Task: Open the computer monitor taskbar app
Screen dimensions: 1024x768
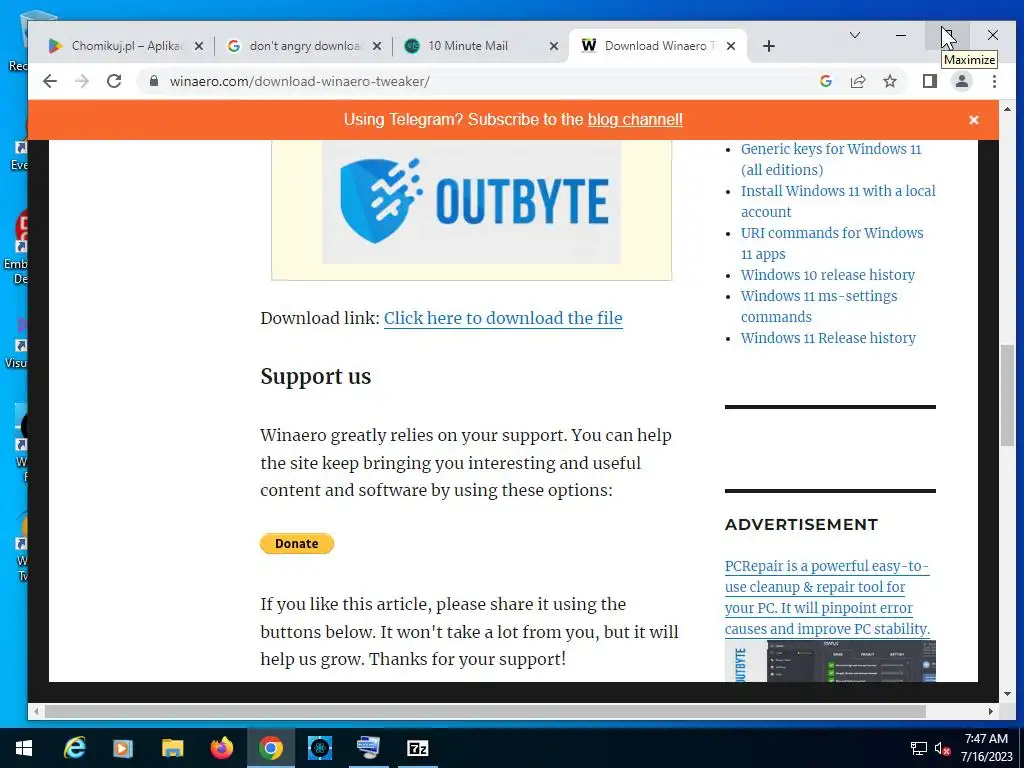Action: pyautogui.click(x=368, y=748)
